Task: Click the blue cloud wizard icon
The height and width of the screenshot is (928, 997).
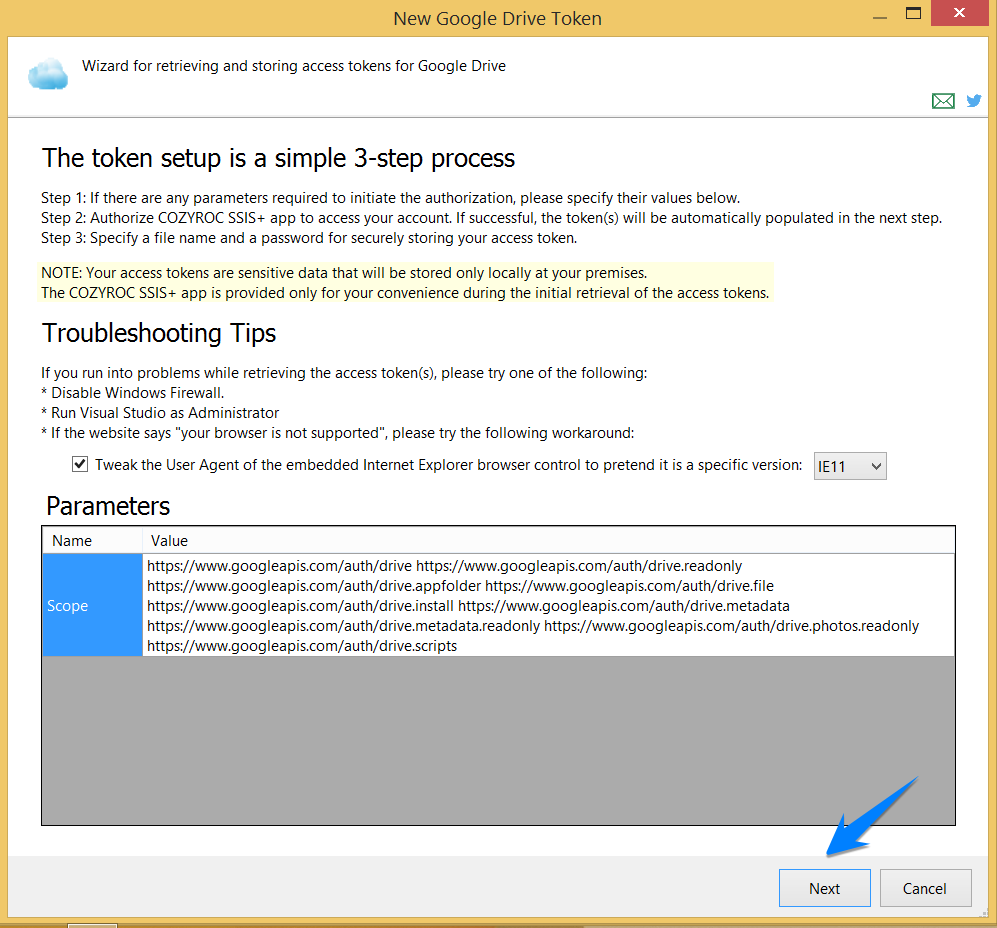Action: pyautogui.click(x=48, y=74)
